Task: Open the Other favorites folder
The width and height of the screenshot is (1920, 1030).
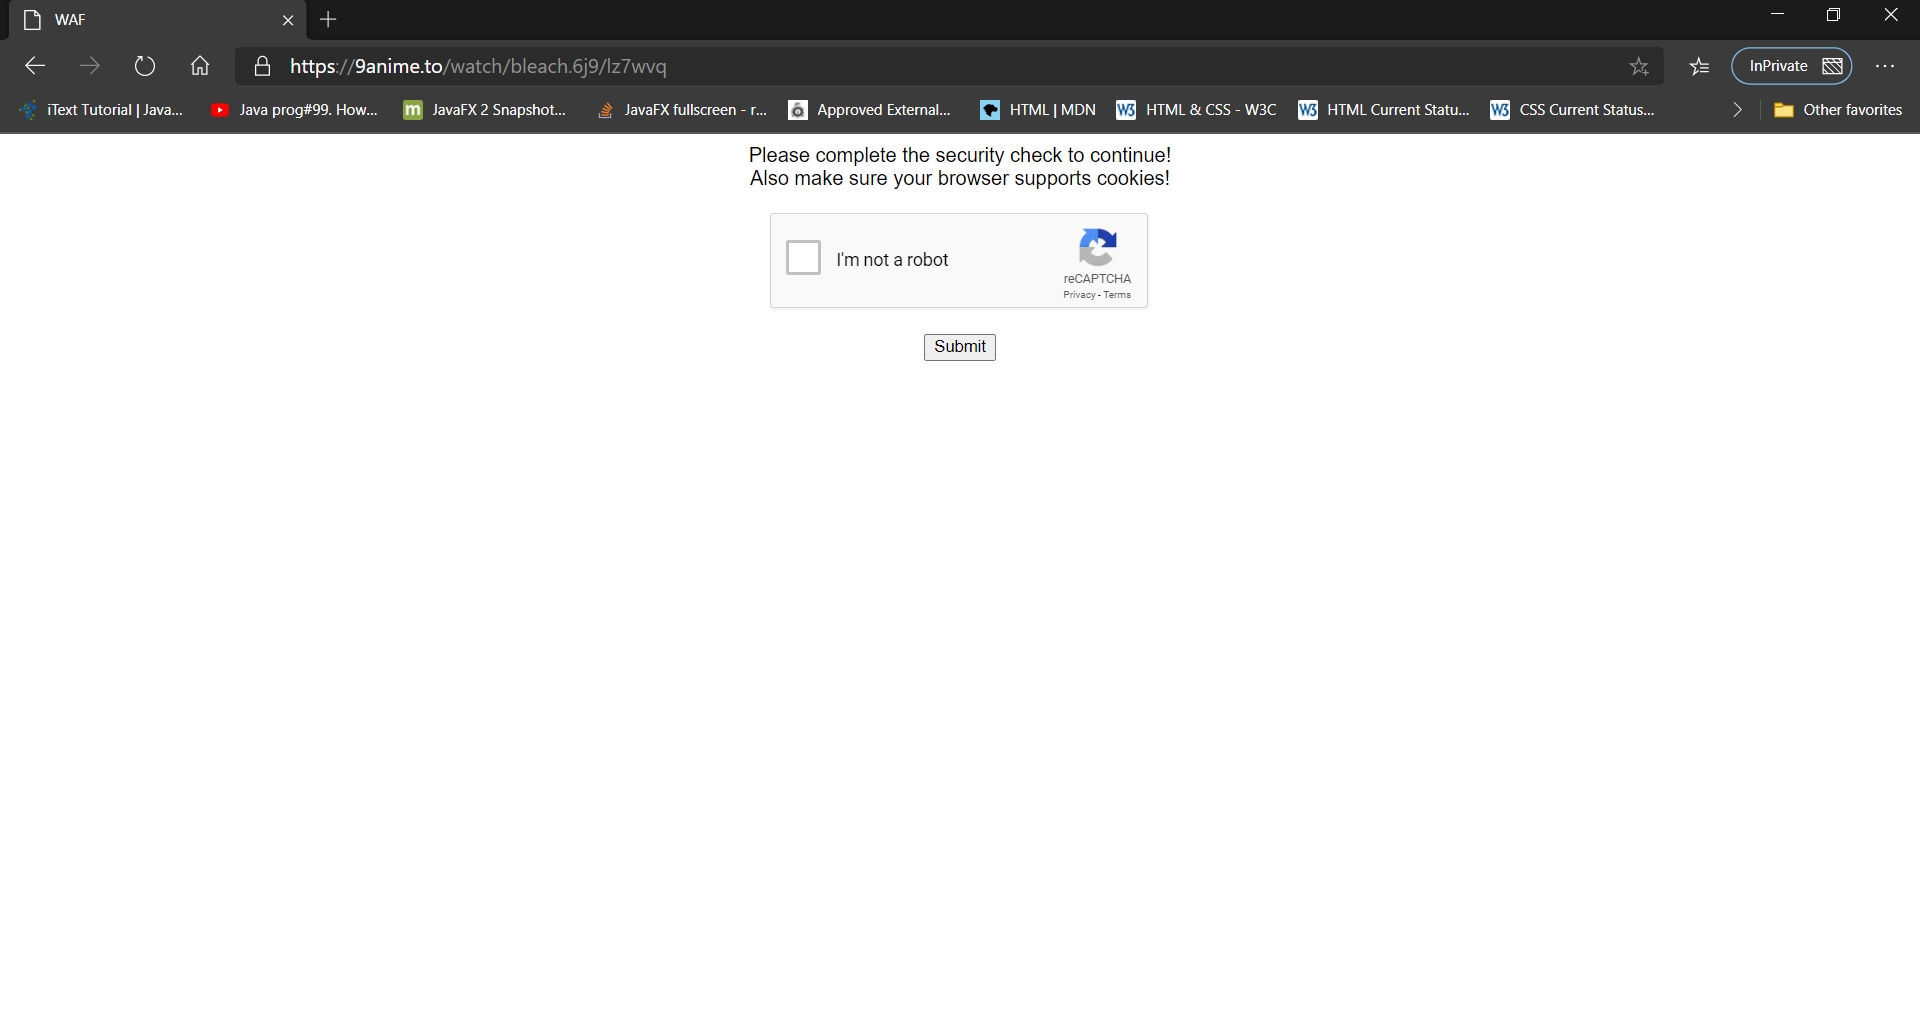Action: tap(1838, 110)
